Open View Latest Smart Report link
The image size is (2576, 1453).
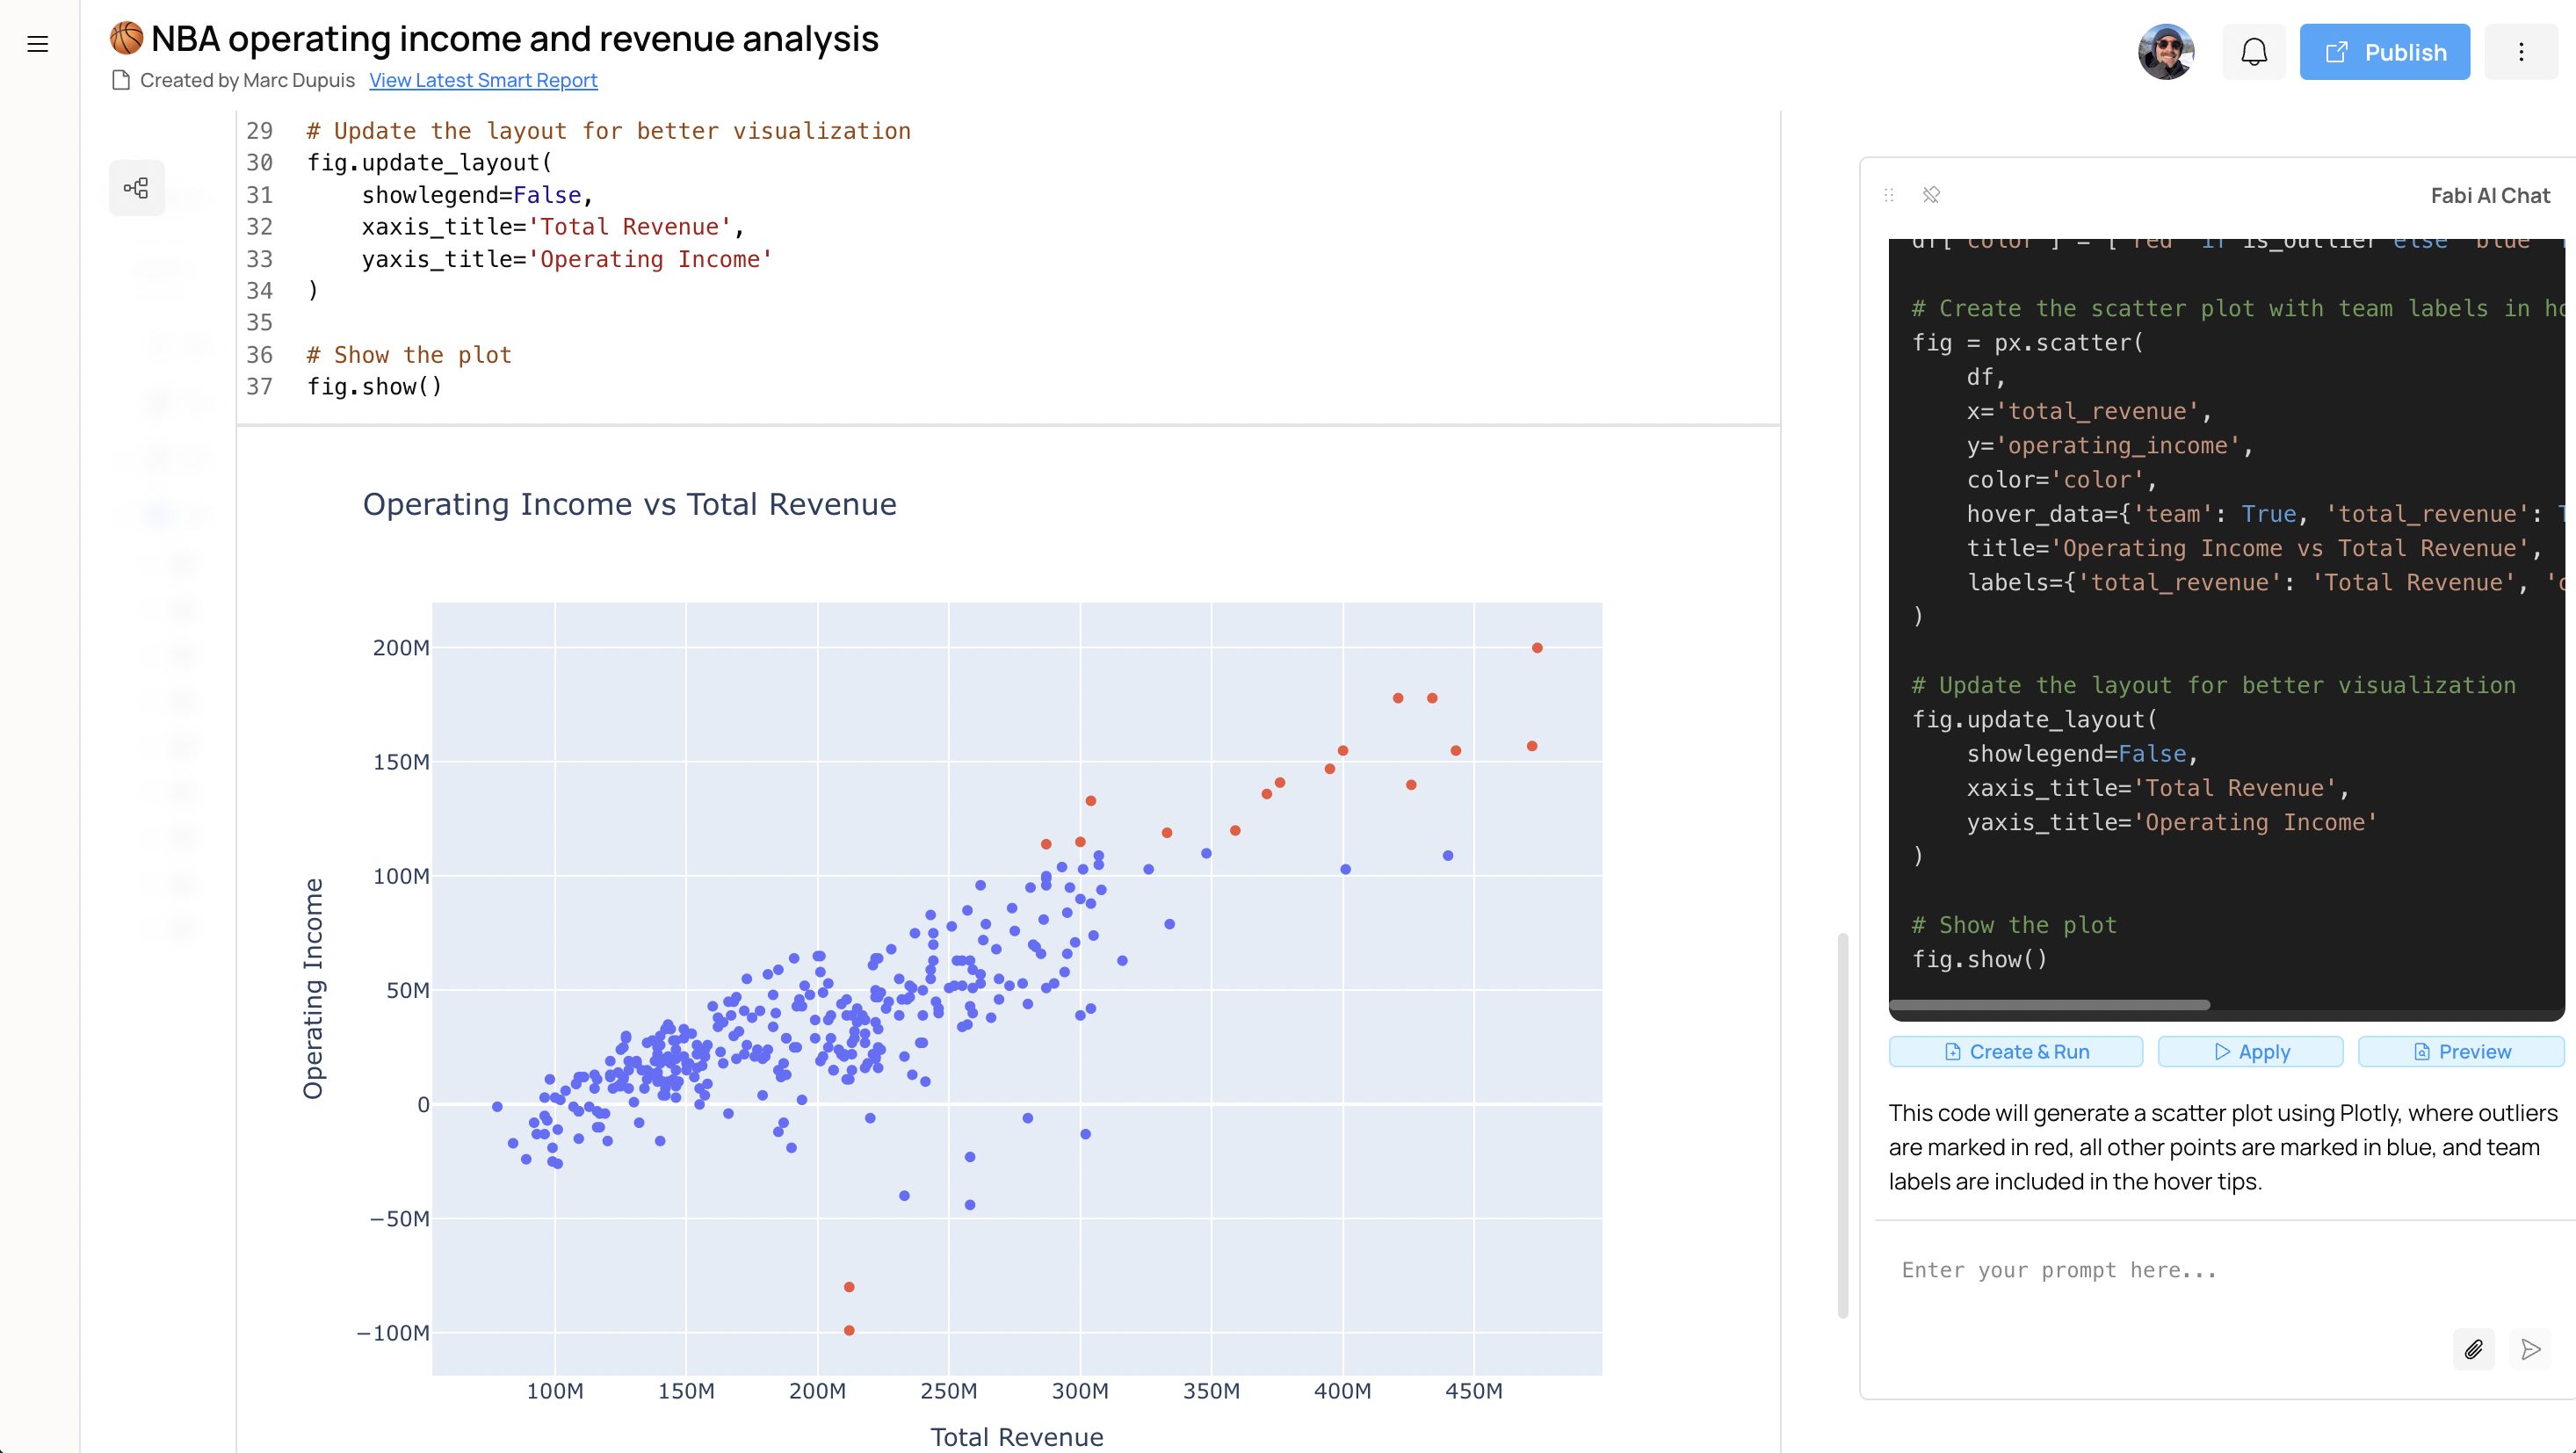(x=483, y=80)
